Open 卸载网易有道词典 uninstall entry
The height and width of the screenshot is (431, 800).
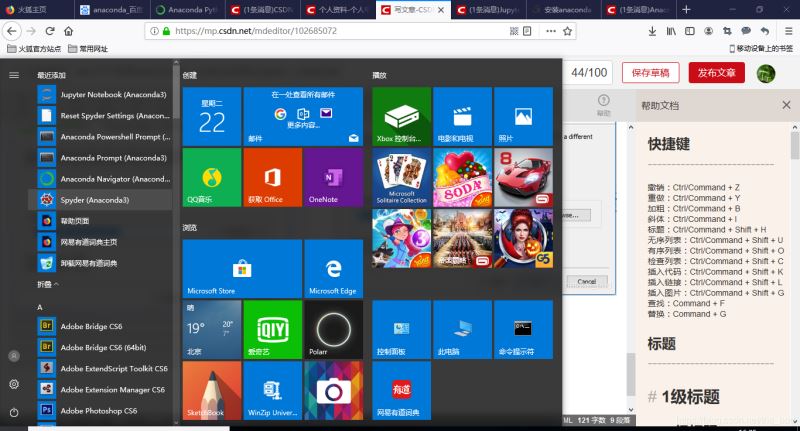coord(102,263)
